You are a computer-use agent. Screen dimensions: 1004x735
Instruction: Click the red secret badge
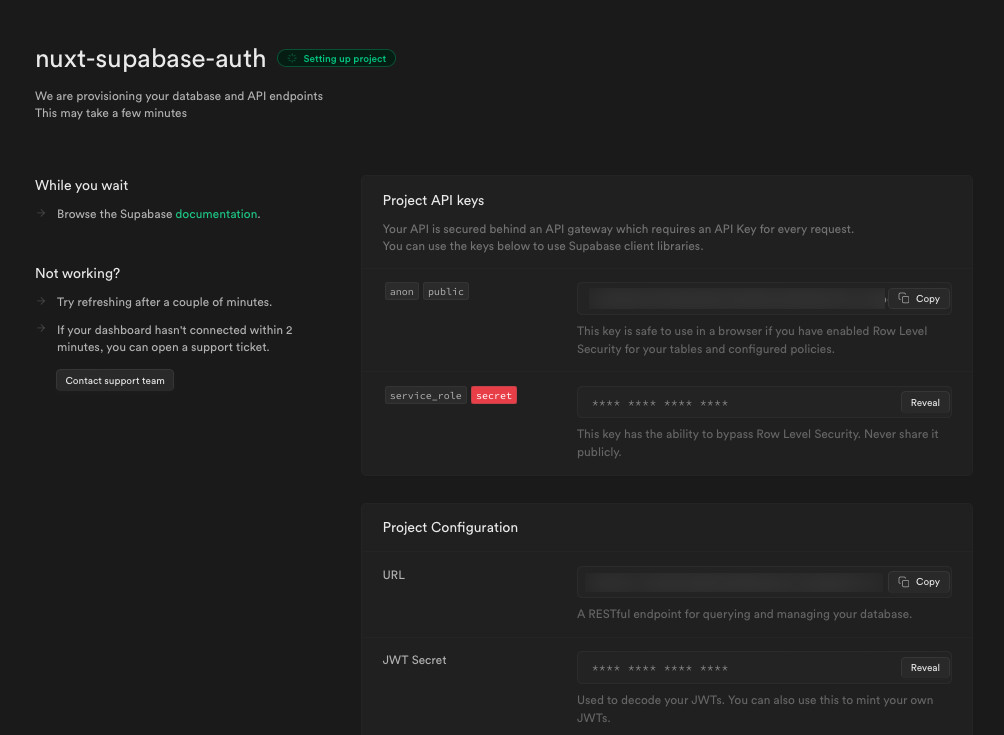click(493, 394)
